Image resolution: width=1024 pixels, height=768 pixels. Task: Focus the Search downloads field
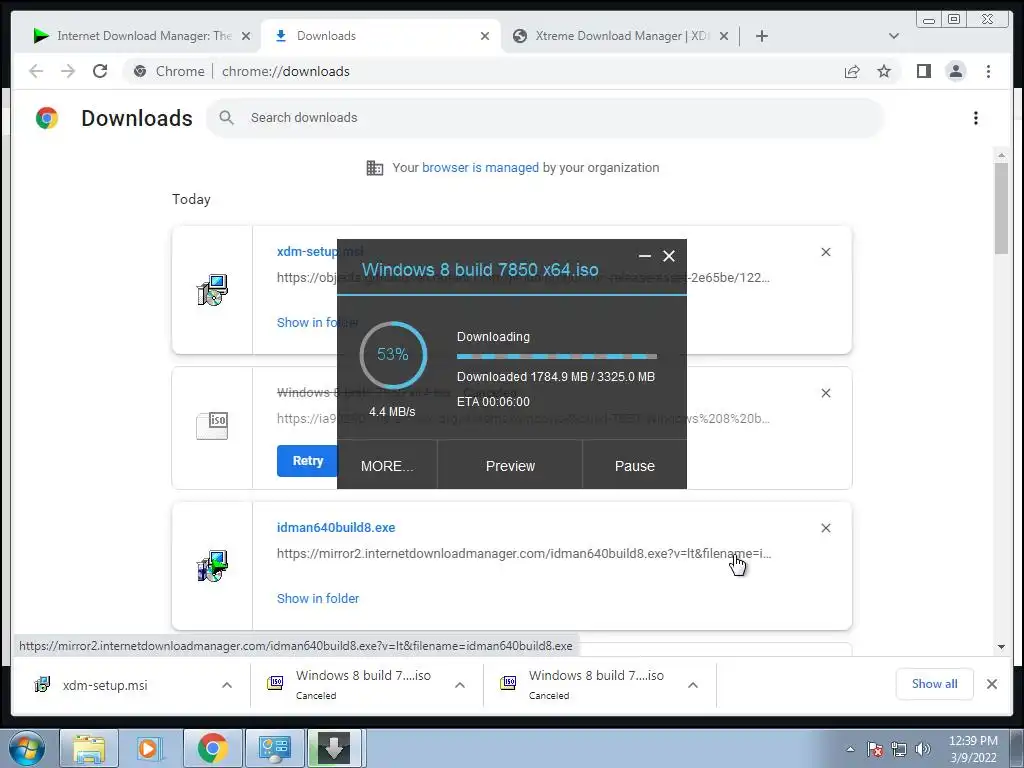point(545,118)
